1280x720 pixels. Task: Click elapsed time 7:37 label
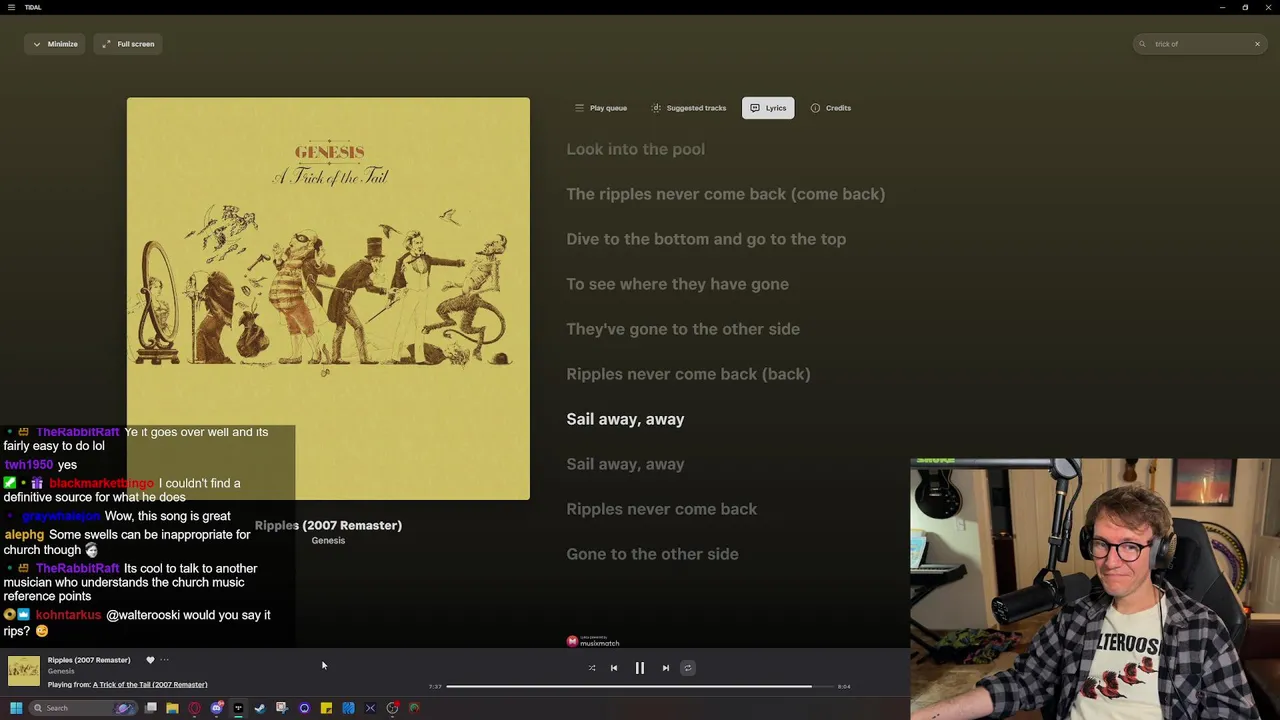[x=435, y=687]
